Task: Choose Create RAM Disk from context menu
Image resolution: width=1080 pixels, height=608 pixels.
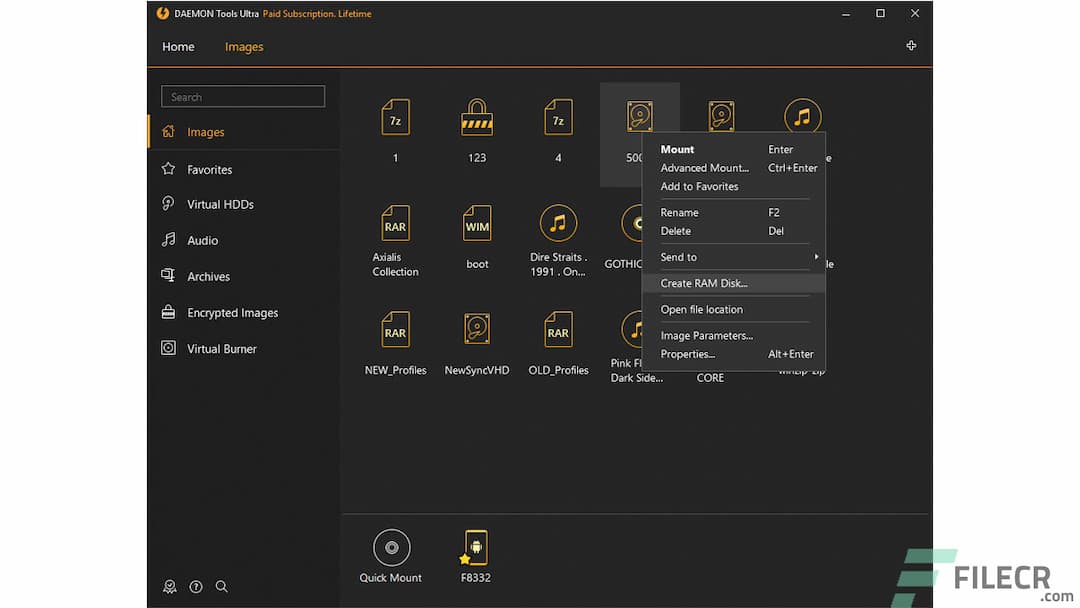Action: tap(704, 283)
